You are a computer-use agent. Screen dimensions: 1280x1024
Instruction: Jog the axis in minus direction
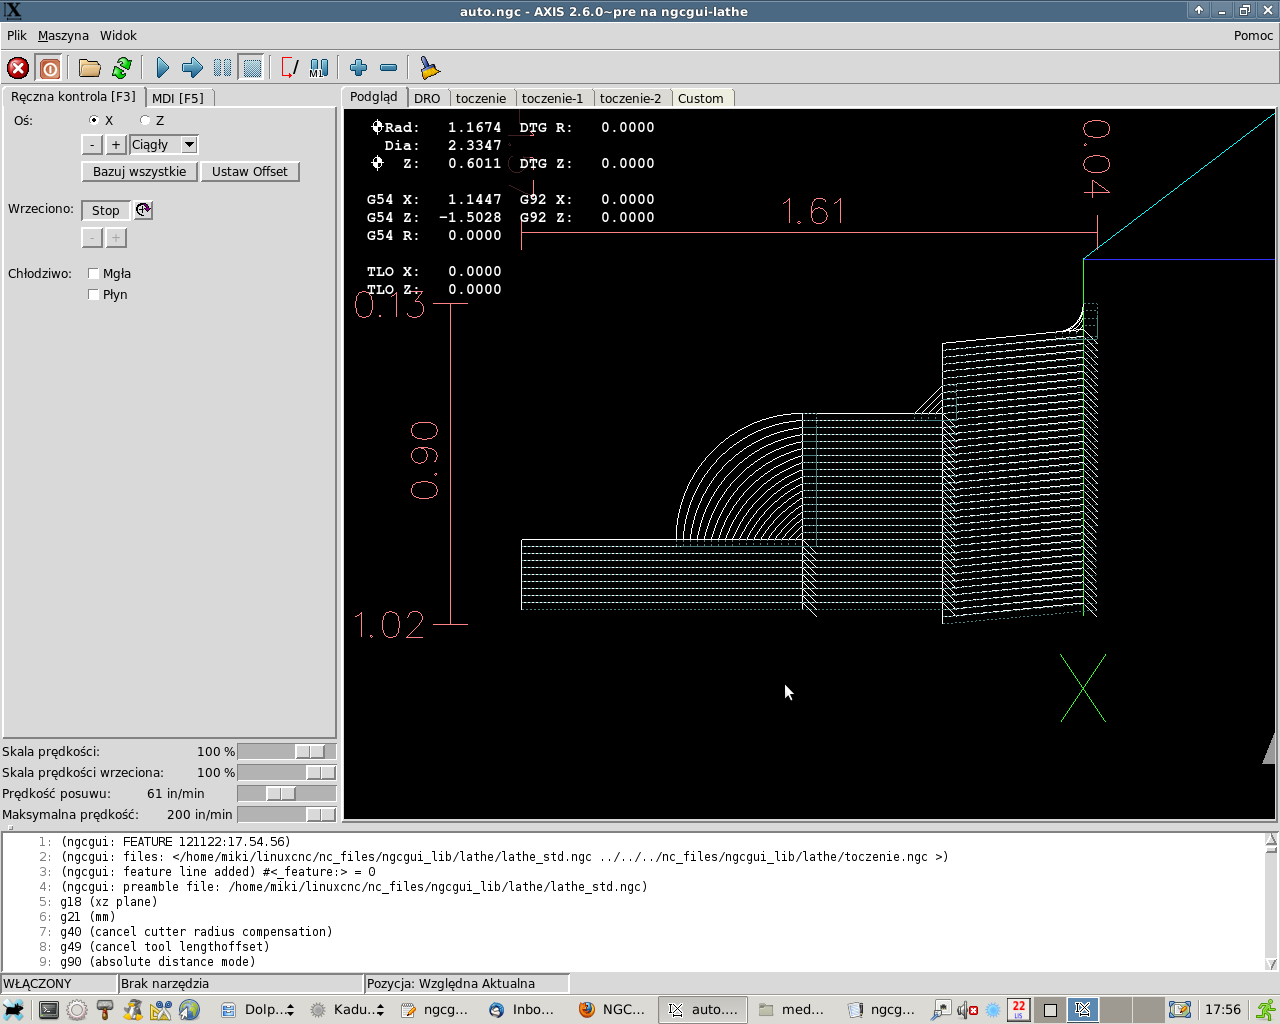click(92, 145)
